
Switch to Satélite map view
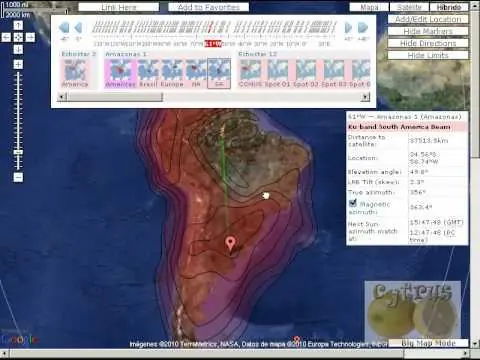coord(410,7)
